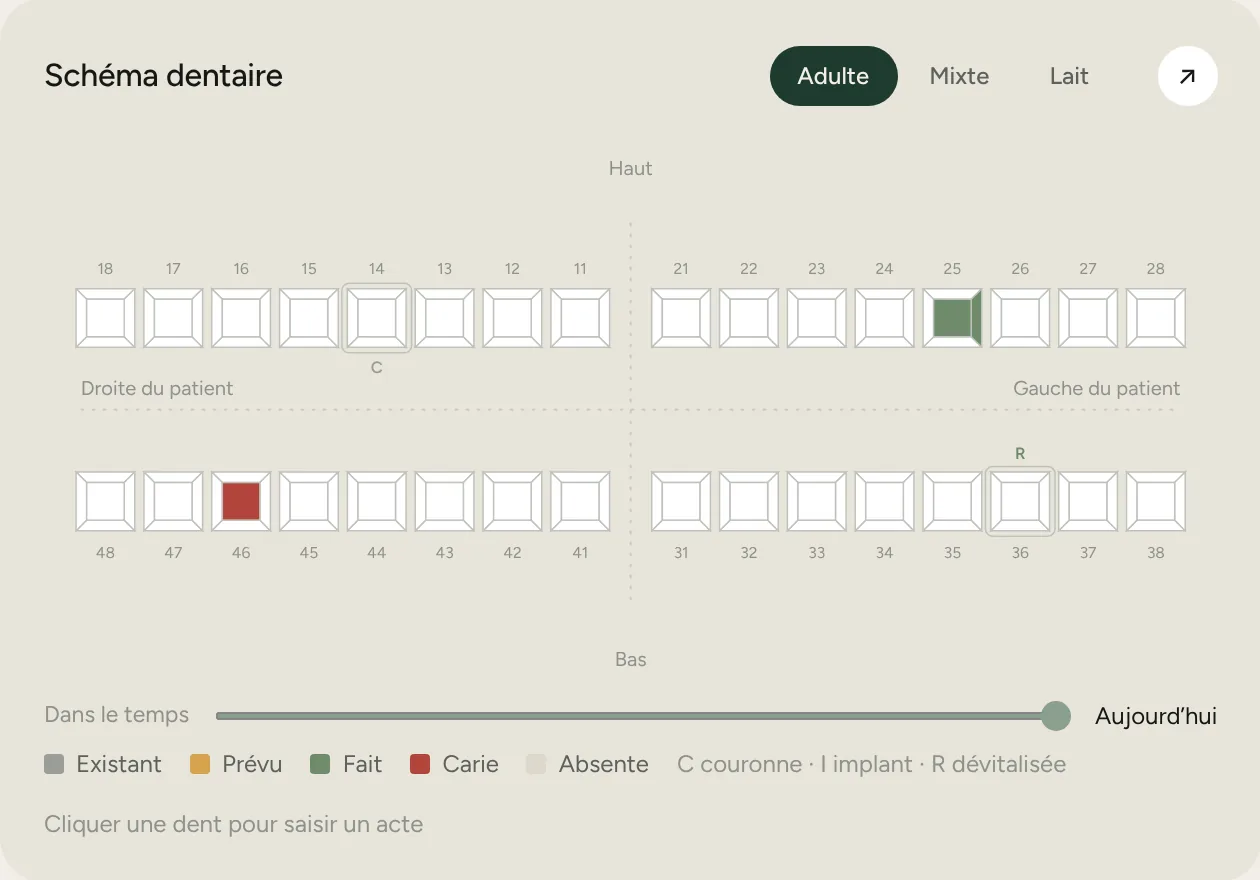Select crowned tooth 14
Image resolution: width=1260 pixels, height=880 pixels.
tap(377, 318)
